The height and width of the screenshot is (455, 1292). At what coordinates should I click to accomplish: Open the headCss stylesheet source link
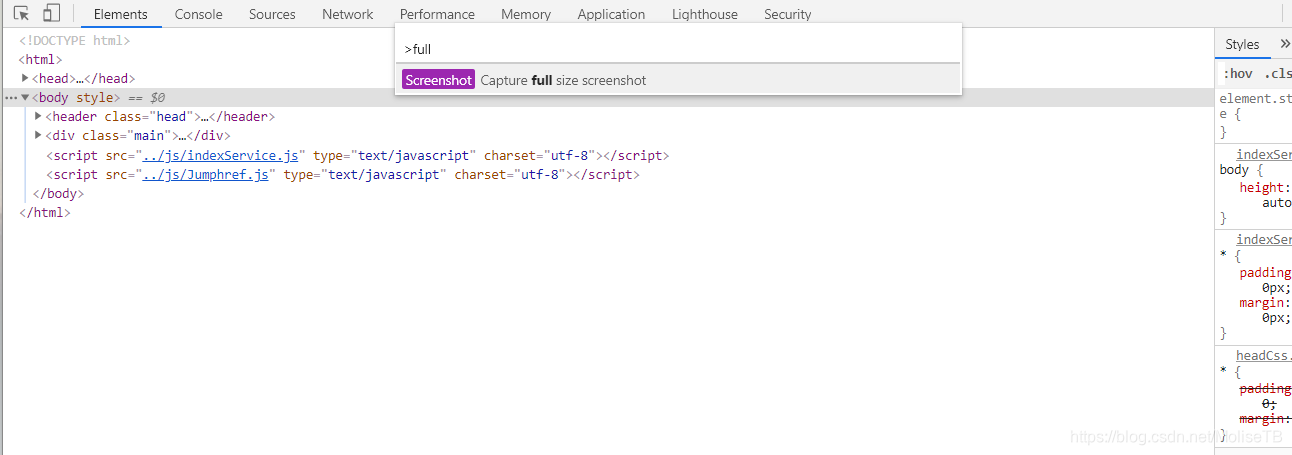point(1264,355)
